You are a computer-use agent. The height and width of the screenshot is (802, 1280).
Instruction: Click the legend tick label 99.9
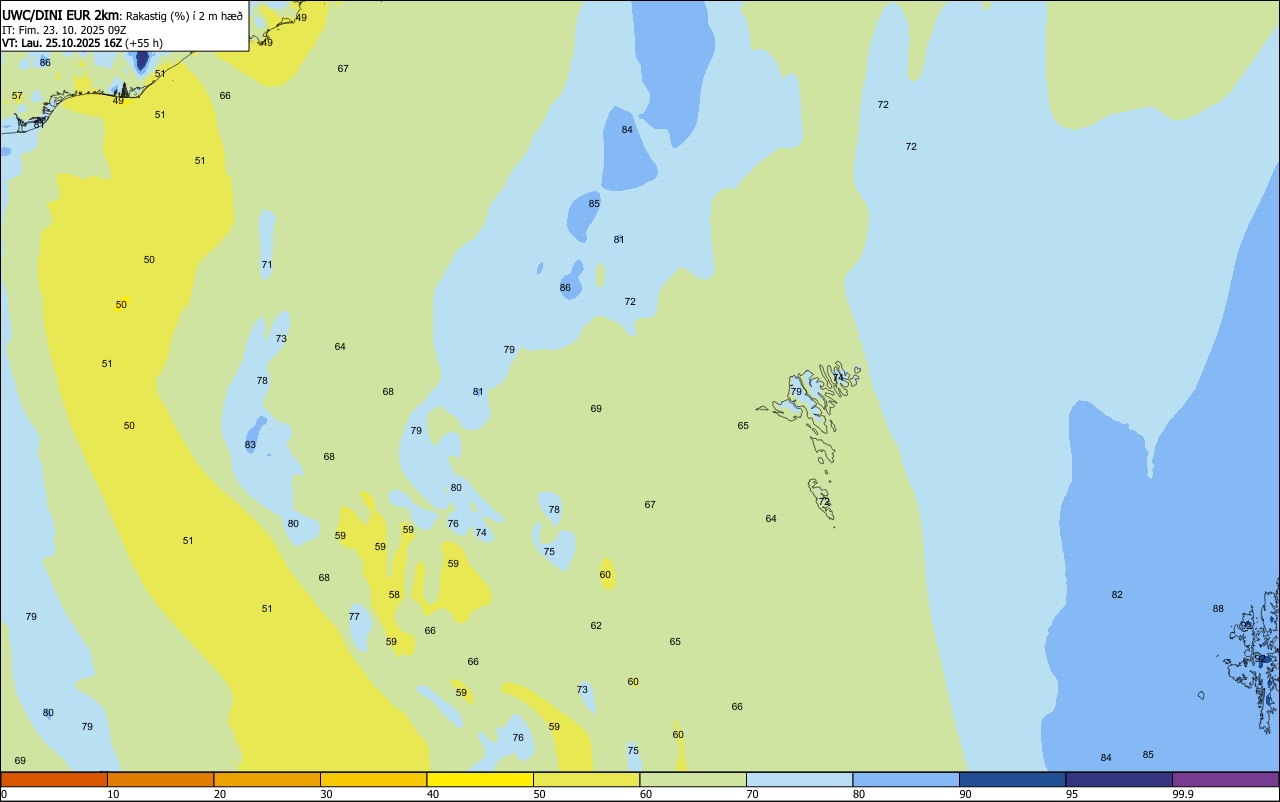[x=1183, y=794]
